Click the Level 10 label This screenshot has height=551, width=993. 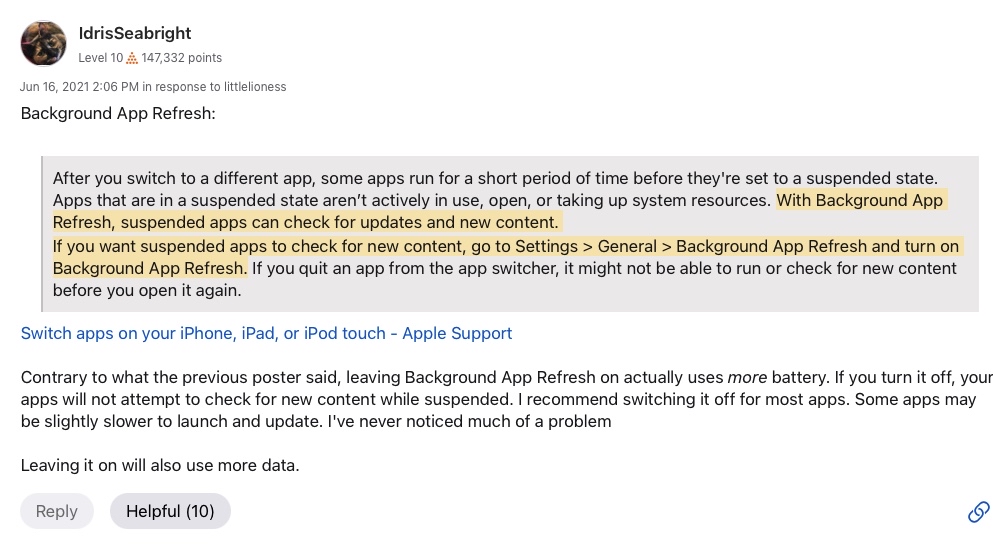click(x=101, y=58)
